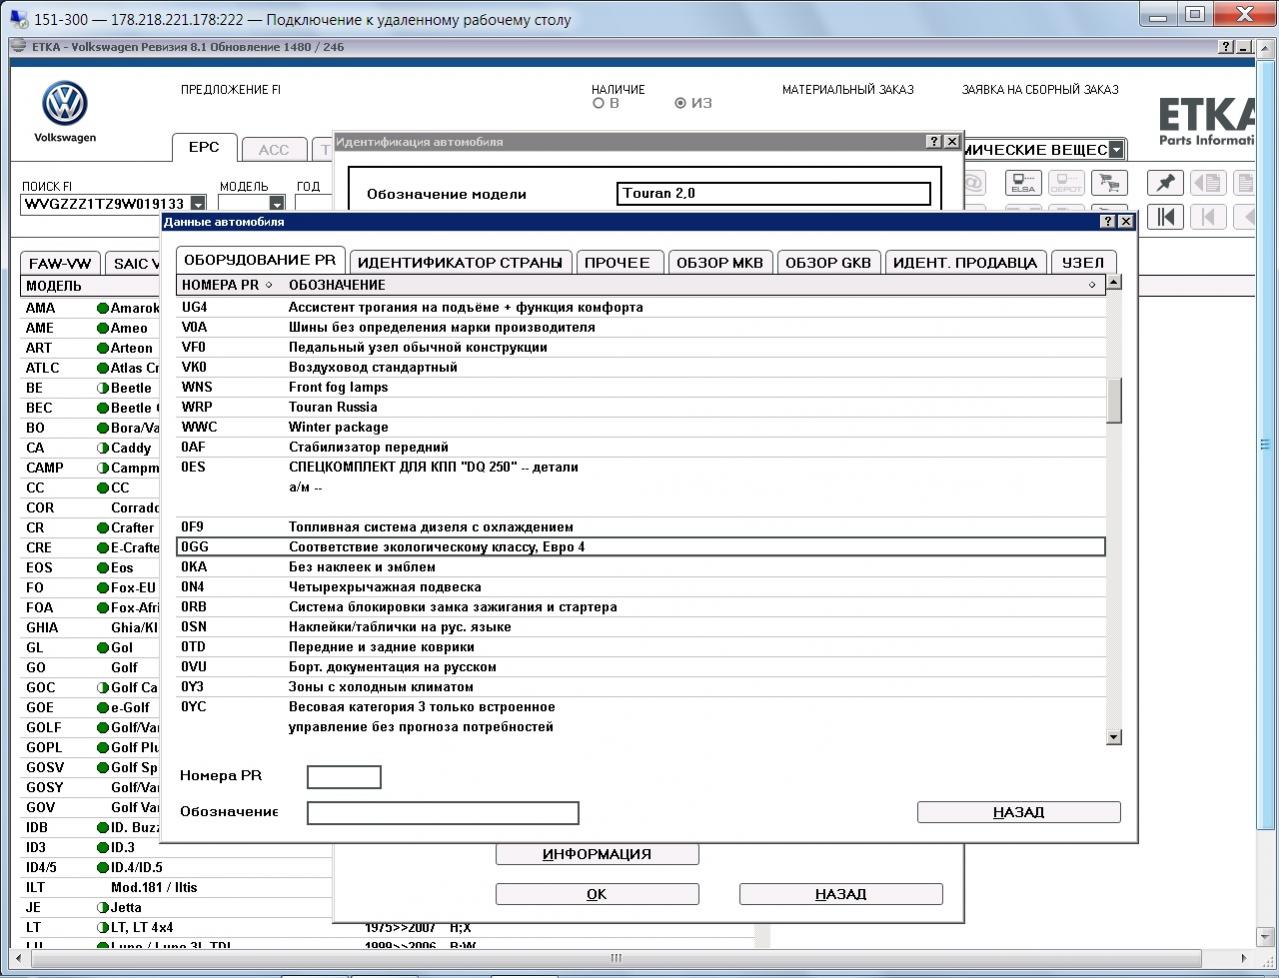Click sort diamond next to НОМЕРА PR header
Screen dimensions: 1279x978
[269, 285]
